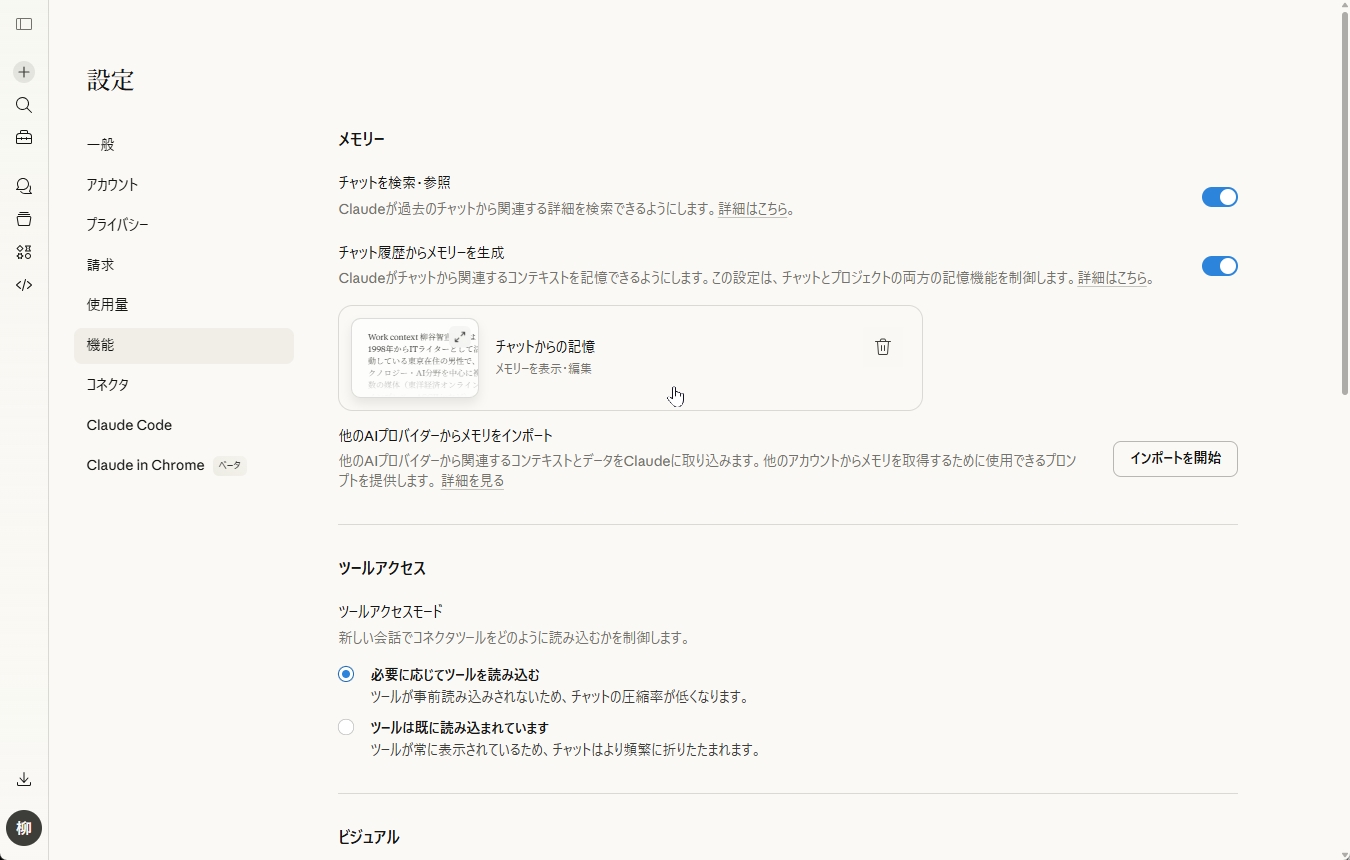Image resolution: width=1350 pixels, height=860 pixels.
Task: Select the Claude Code icon in the sidebar
Action: pyautogui.click(x=24, y=285)
